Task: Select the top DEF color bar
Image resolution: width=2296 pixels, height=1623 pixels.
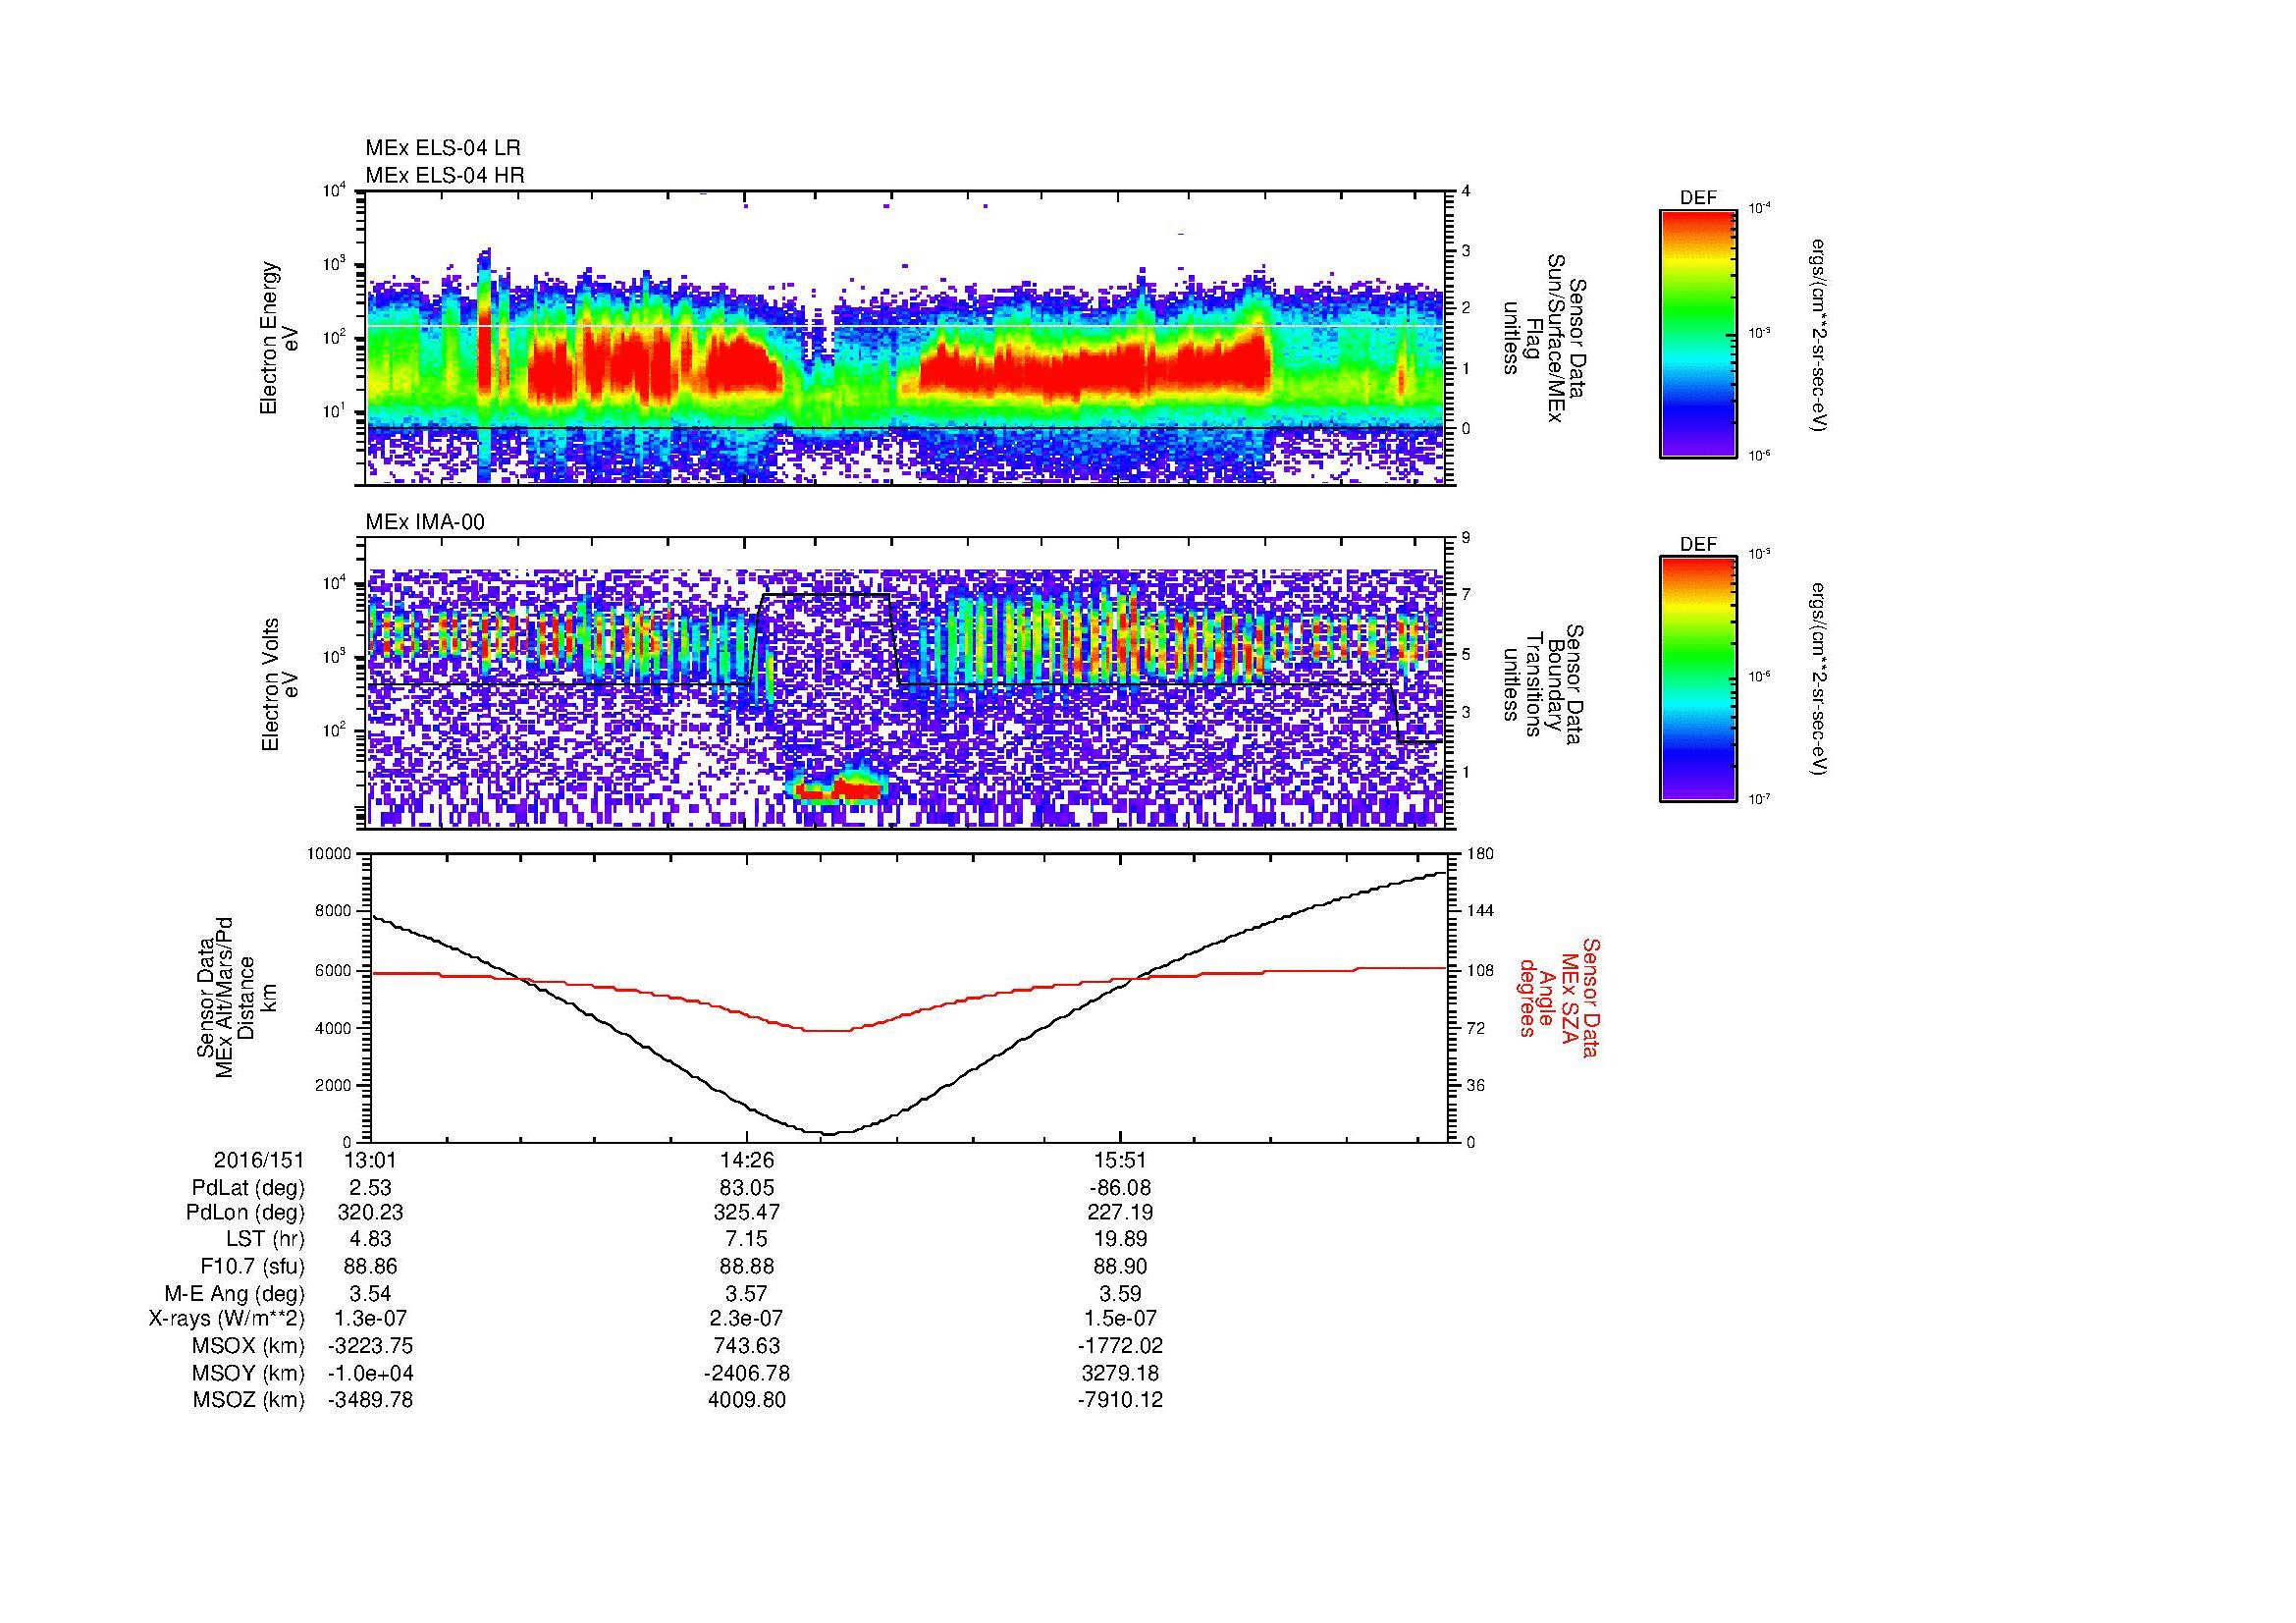Action: tap(1698, 333)
